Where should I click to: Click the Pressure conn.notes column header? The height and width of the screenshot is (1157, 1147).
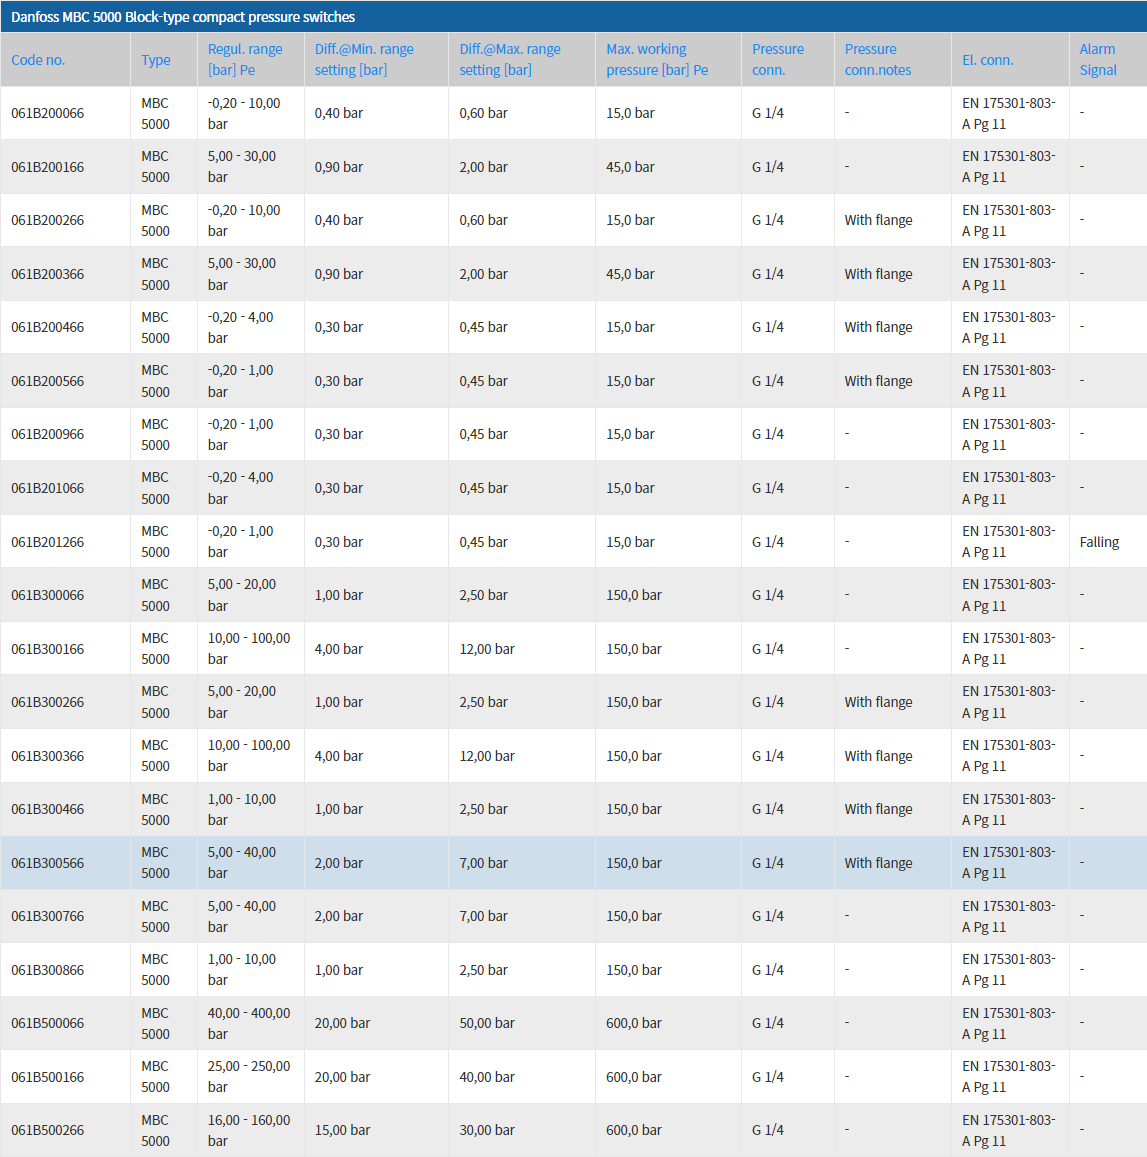878,60
